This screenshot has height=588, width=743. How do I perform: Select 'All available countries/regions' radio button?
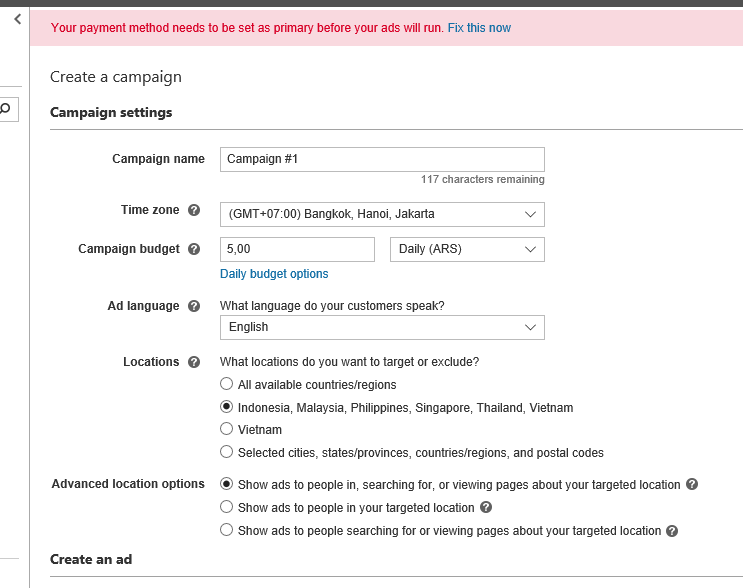227,385
